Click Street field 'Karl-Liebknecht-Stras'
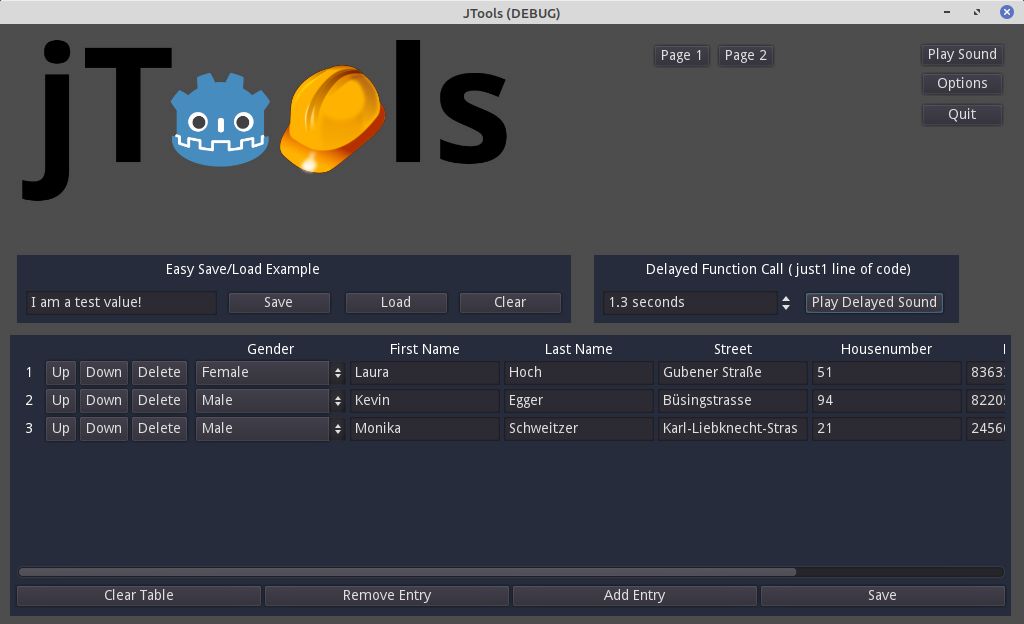1024x624 pixels. (x=733, y=428)
